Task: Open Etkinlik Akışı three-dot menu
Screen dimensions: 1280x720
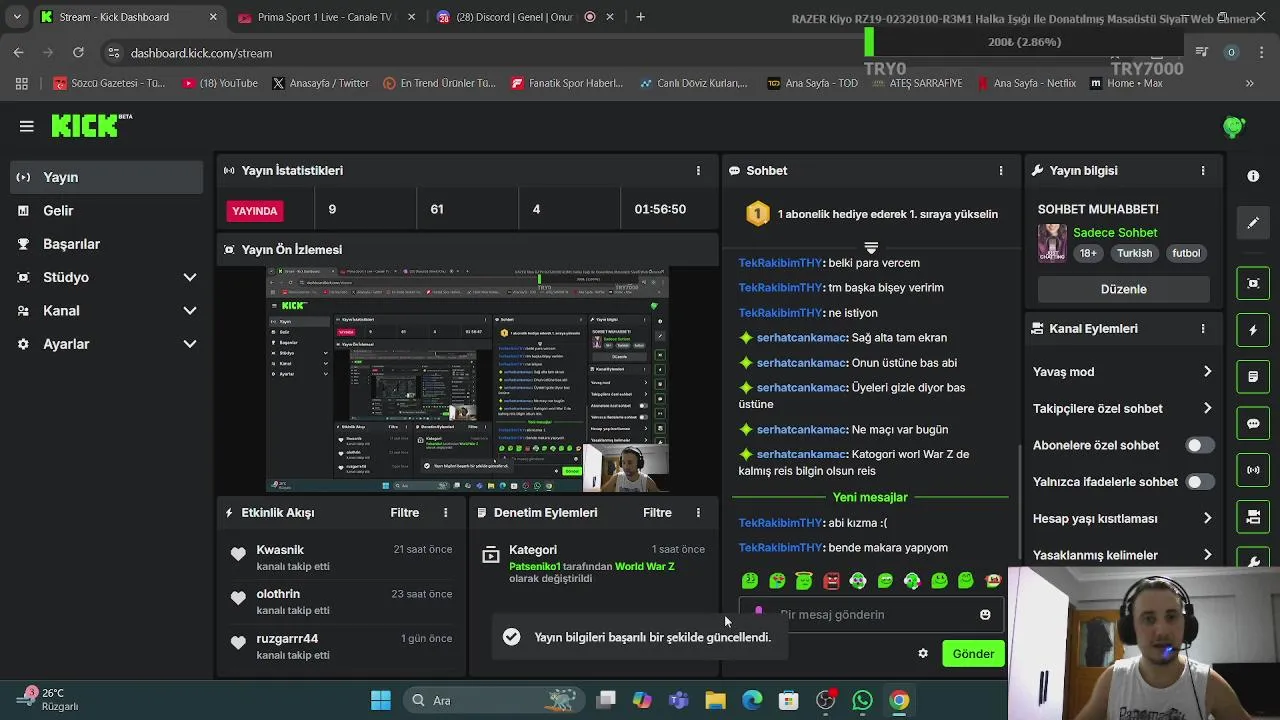Action: [x=446, y=513]
